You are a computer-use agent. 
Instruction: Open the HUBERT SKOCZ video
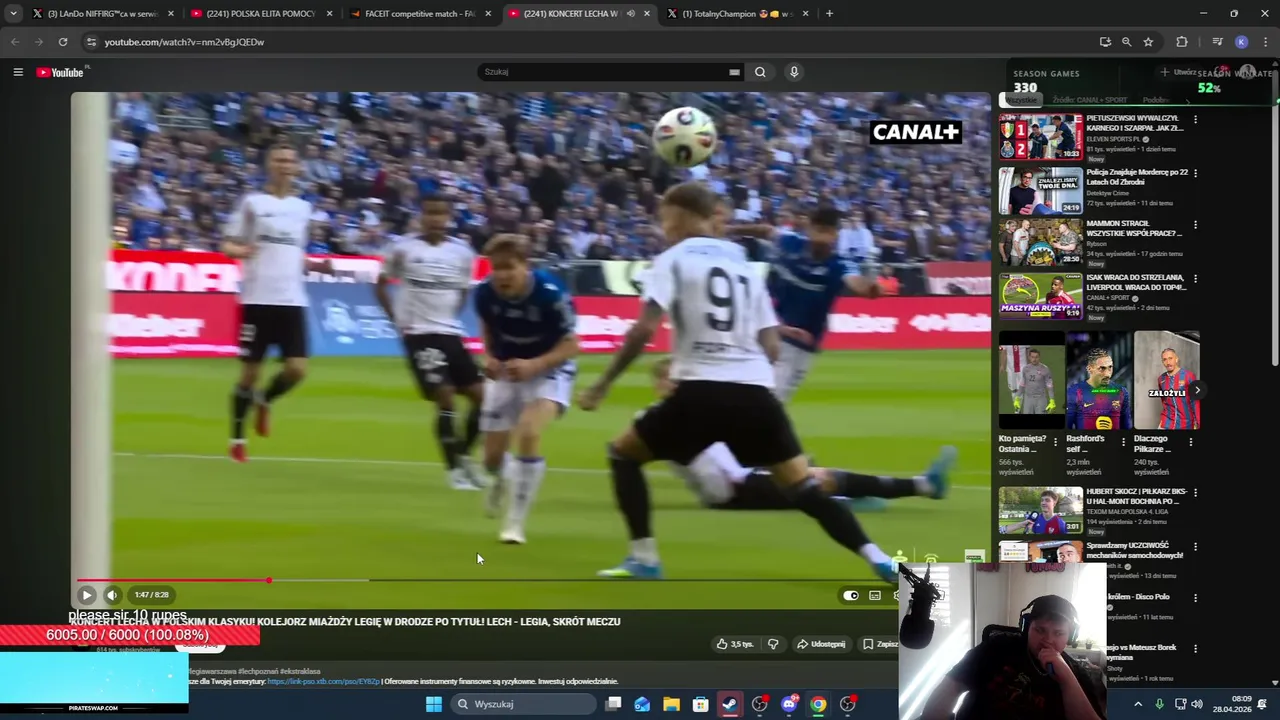click(x=1040, y=510)
